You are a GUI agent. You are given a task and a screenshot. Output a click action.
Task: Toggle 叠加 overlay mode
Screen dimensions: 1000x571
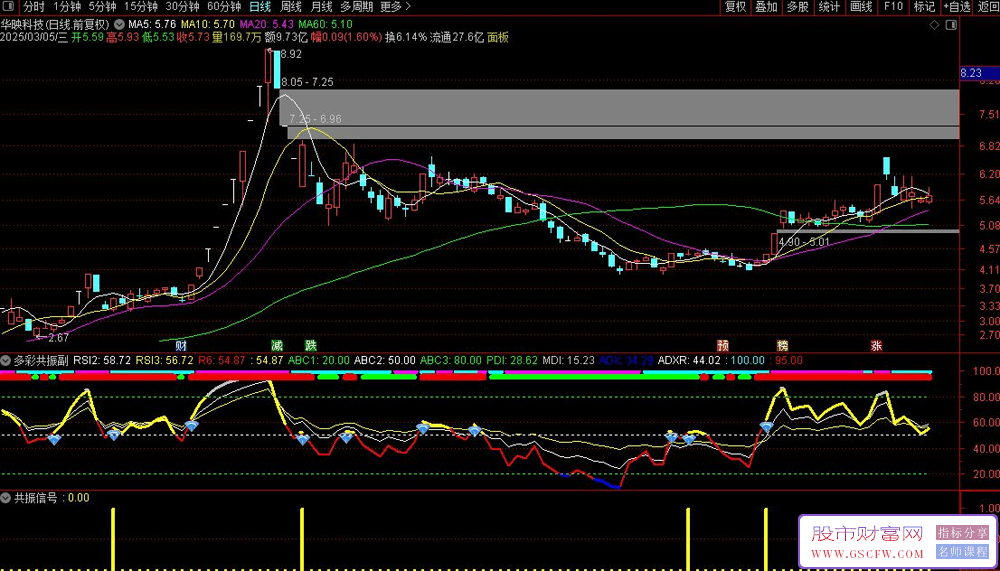point(766,7)
